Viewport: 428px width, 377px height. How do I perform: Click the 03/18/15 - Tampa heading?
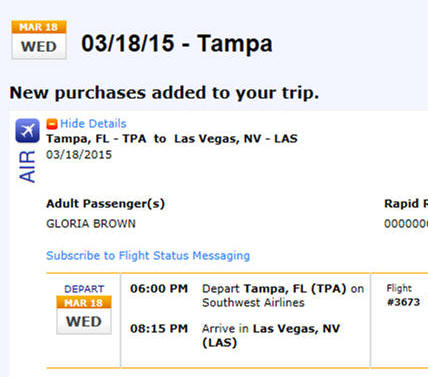[x=177, y=43]
